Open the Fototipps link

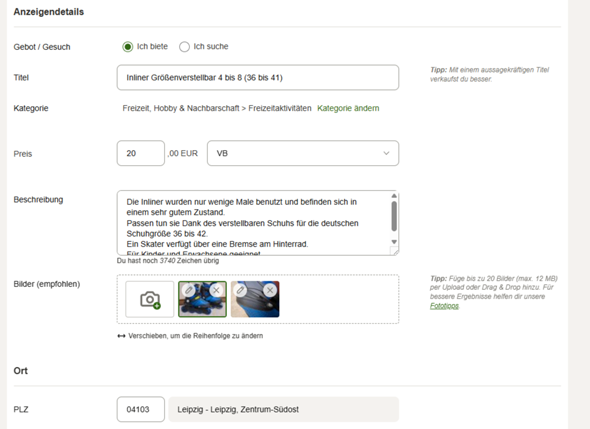click(444, 306)
